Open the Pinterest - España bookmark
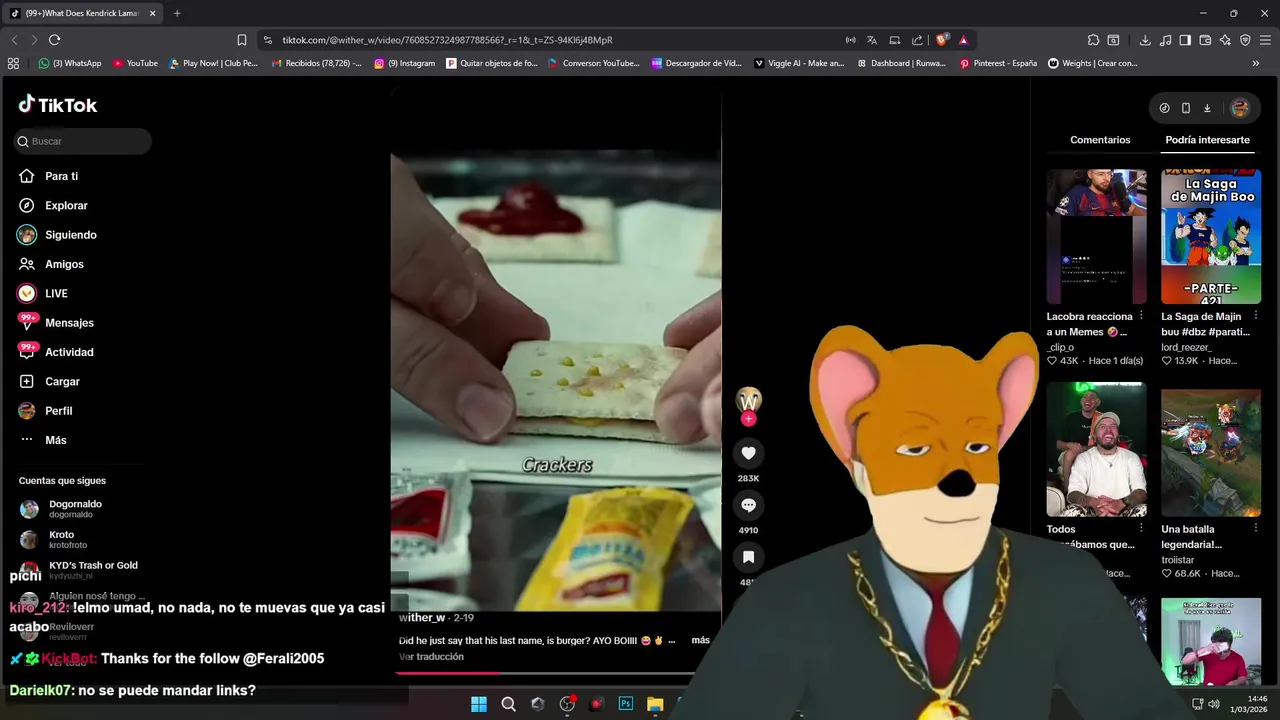Viewport: 1280px width, 720px height. [x=998, y=63]
